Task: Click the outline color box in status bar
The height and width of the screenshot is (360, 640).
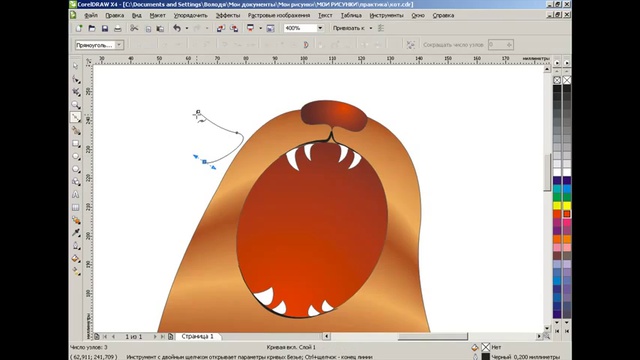Action: [485, 357]
